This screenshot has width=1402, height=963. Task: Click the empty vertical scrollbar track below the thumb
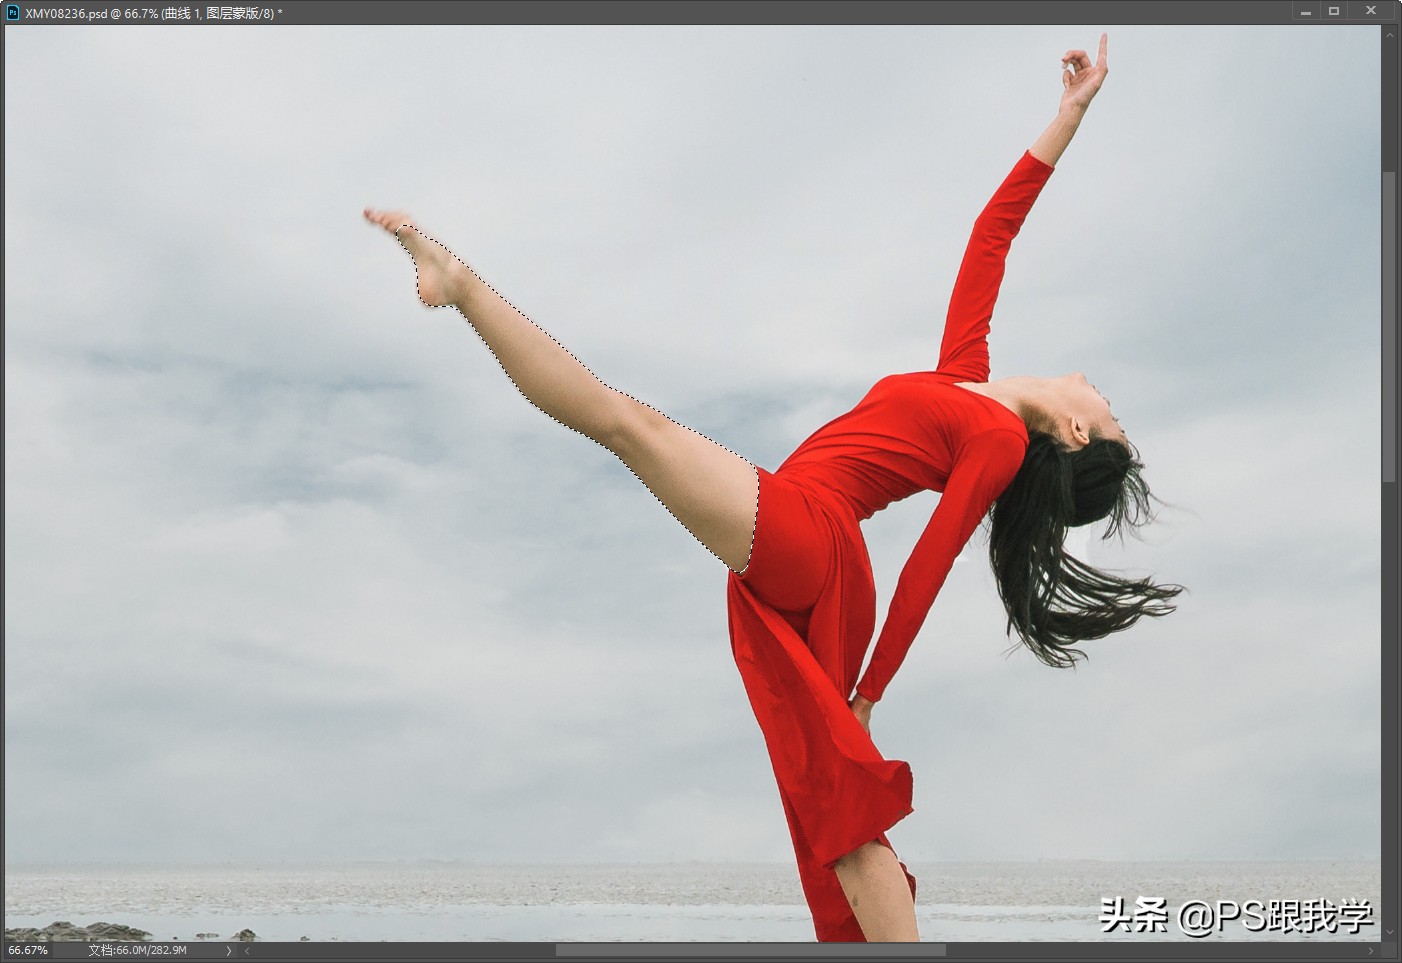[1389, 700]
